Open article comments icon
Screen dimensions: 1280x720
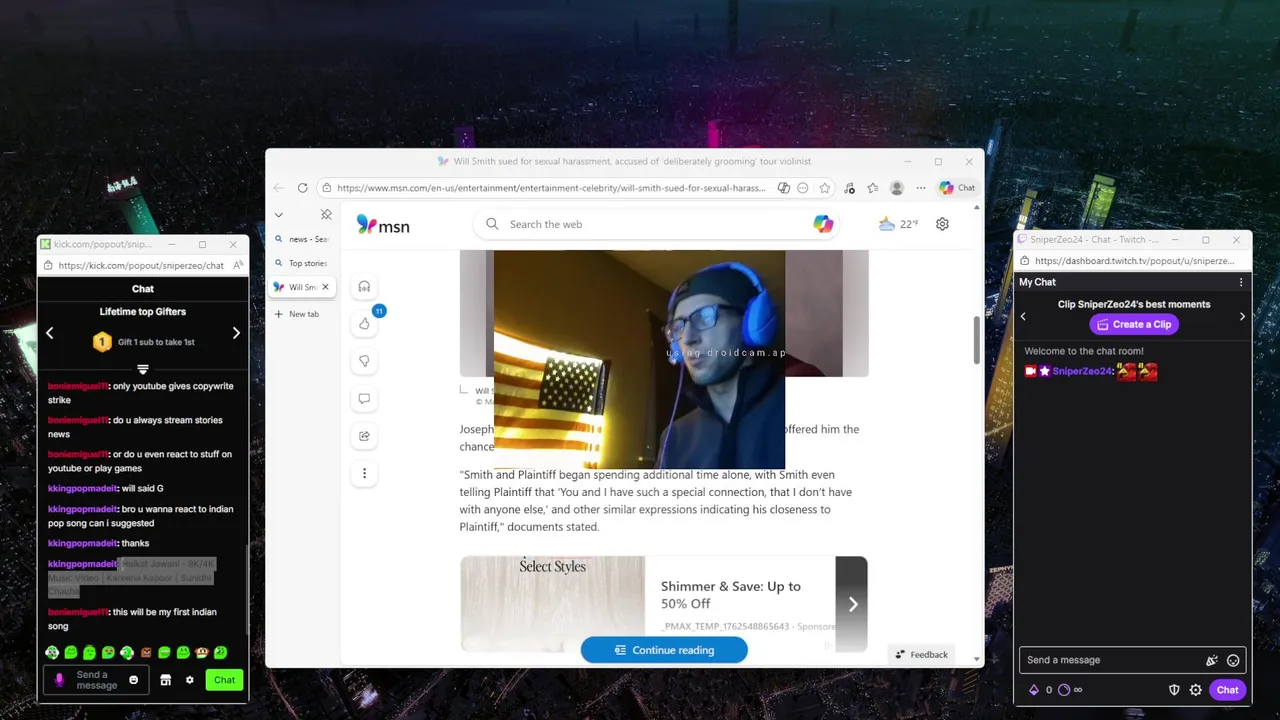pyautogui.click(x=364, y=399)
